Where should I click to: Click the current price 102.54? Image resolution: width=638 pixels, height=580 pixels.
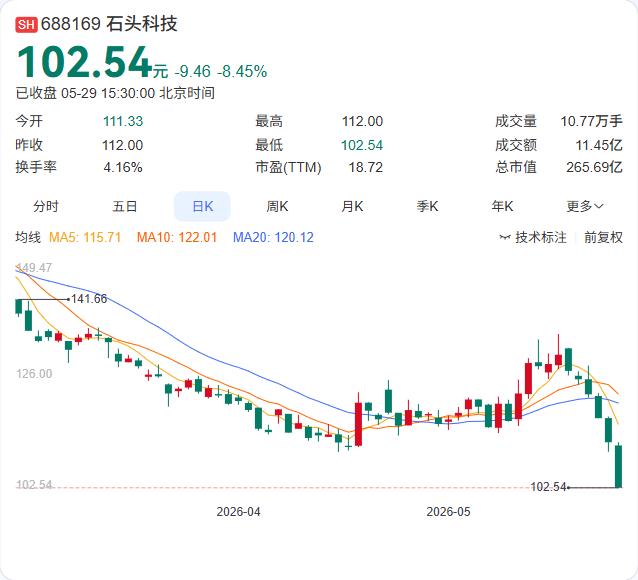tap(84, 62)
